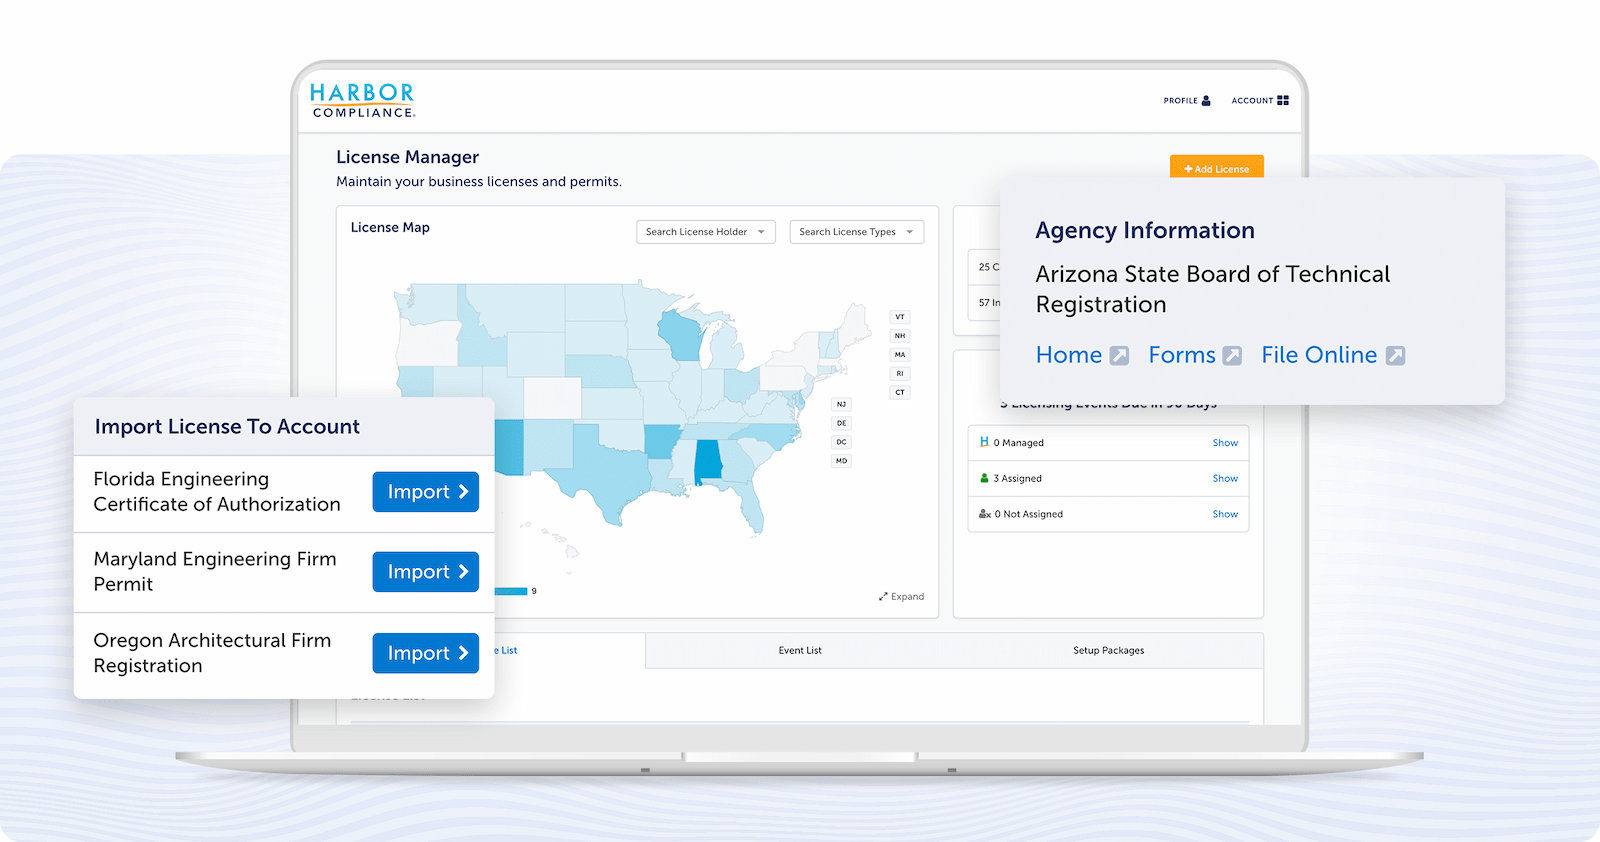Open the File Online link
This screenshot has width=1600, height=842.
(1319, 355)
